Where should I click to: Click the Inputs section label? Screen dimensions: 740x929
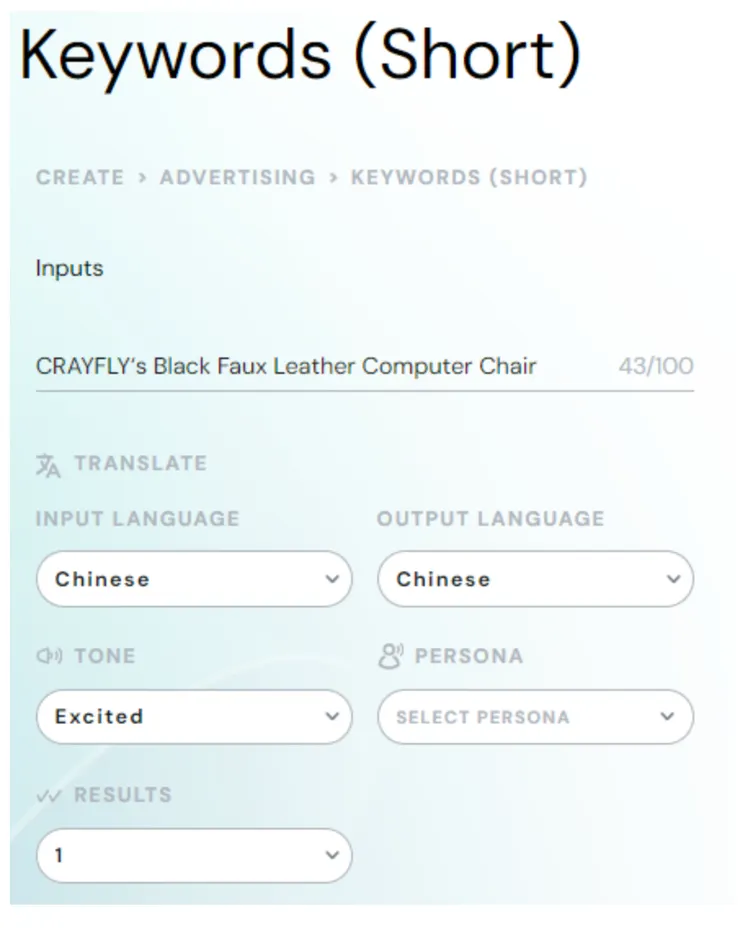click(x=68, y=268)
